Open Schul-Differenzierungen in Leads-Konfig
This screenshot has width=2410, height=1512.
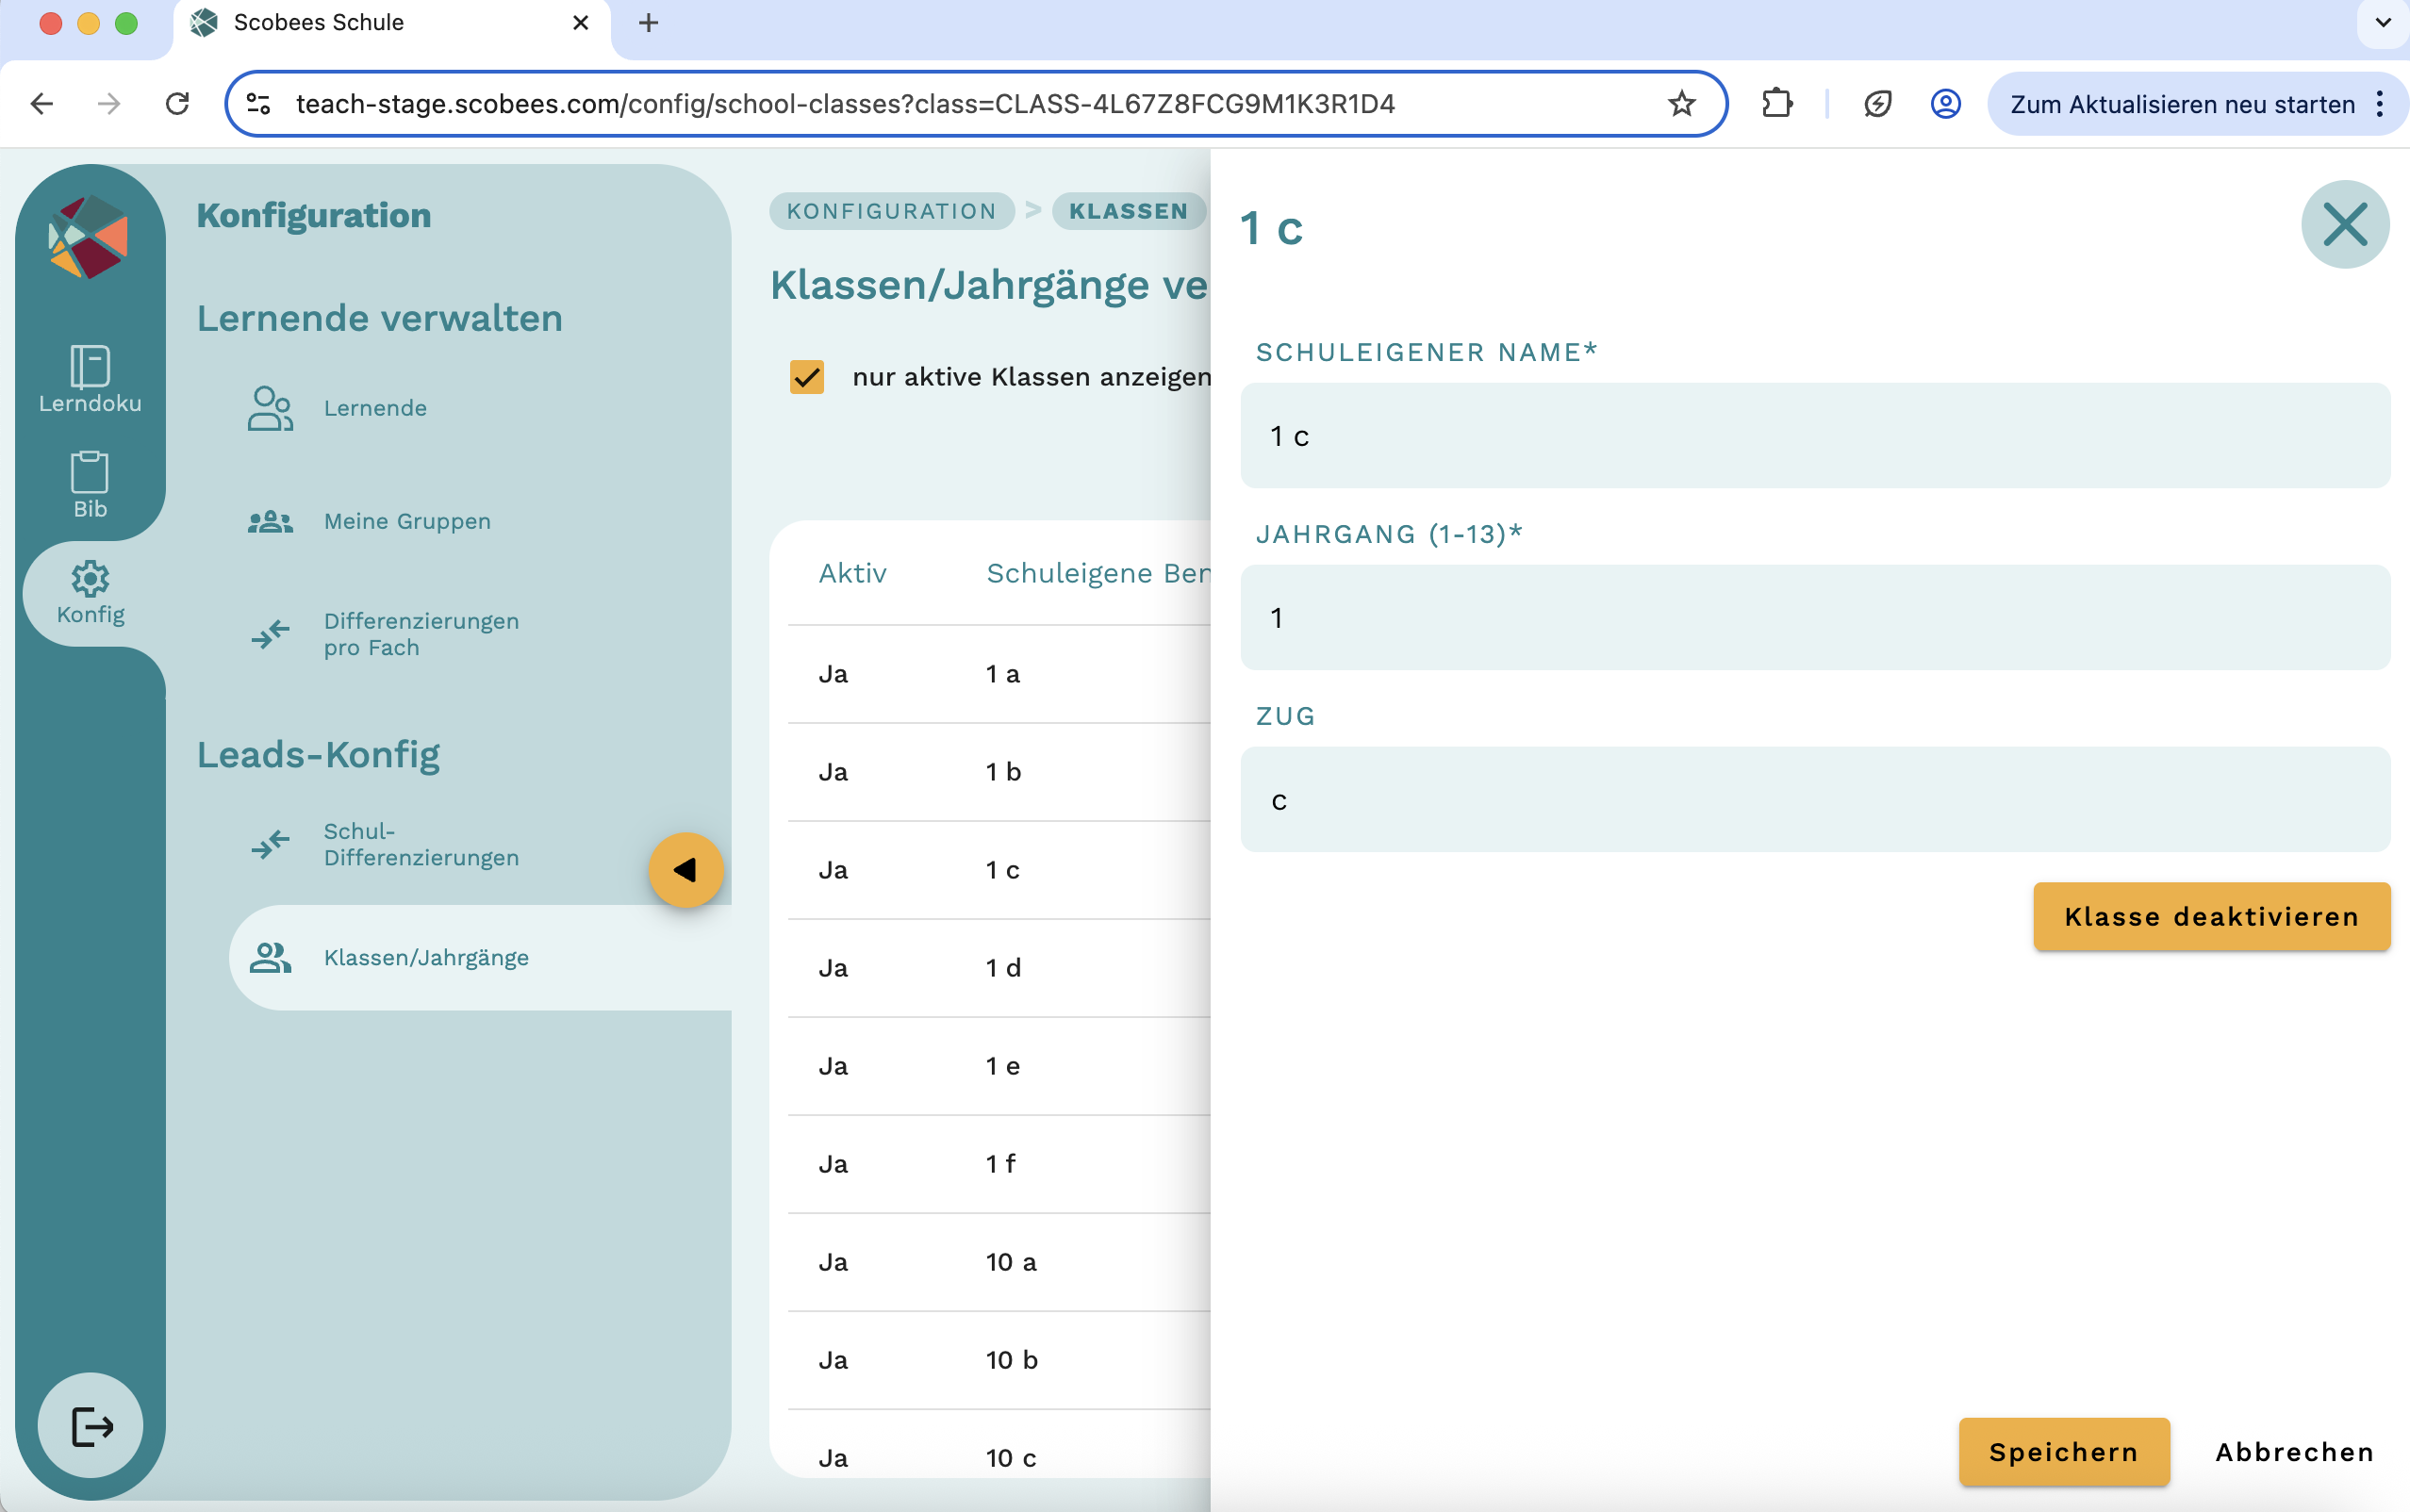pos(420,844)
